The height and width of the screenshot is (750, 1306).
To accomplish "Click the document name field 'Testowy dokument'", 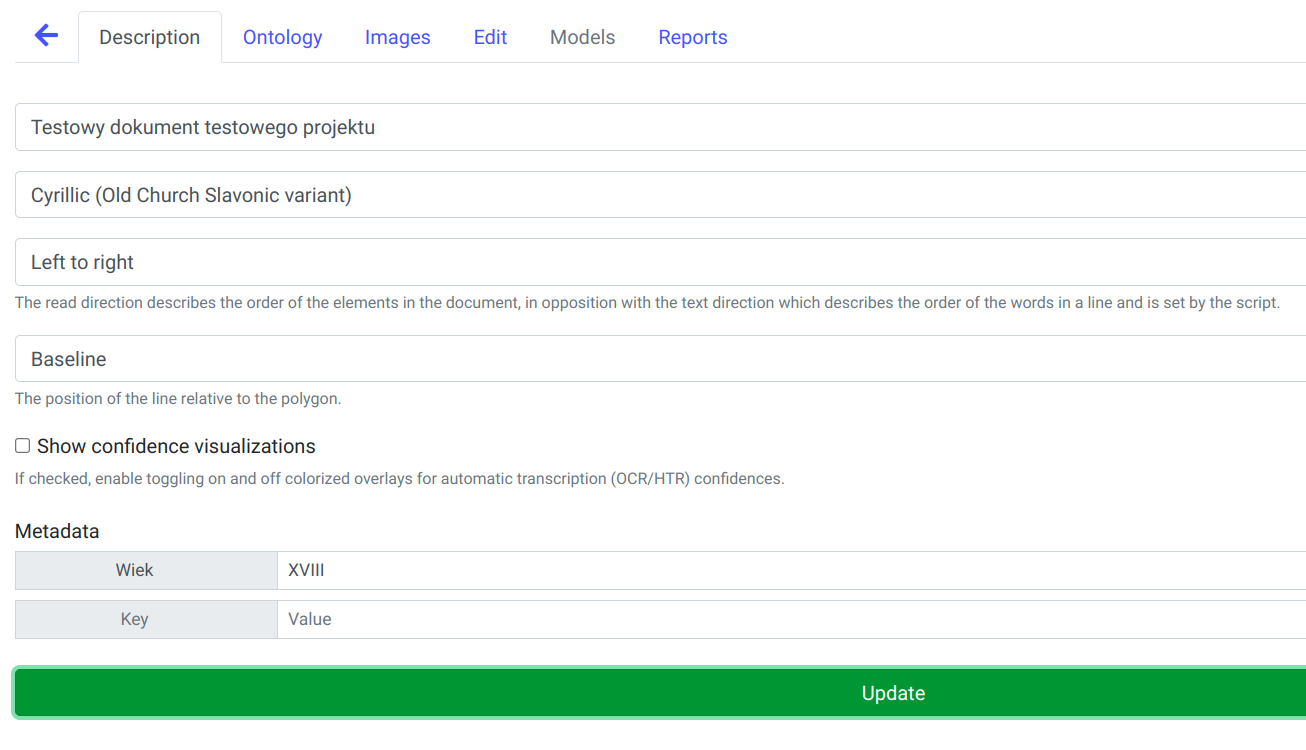I will [x=660, y=128].
